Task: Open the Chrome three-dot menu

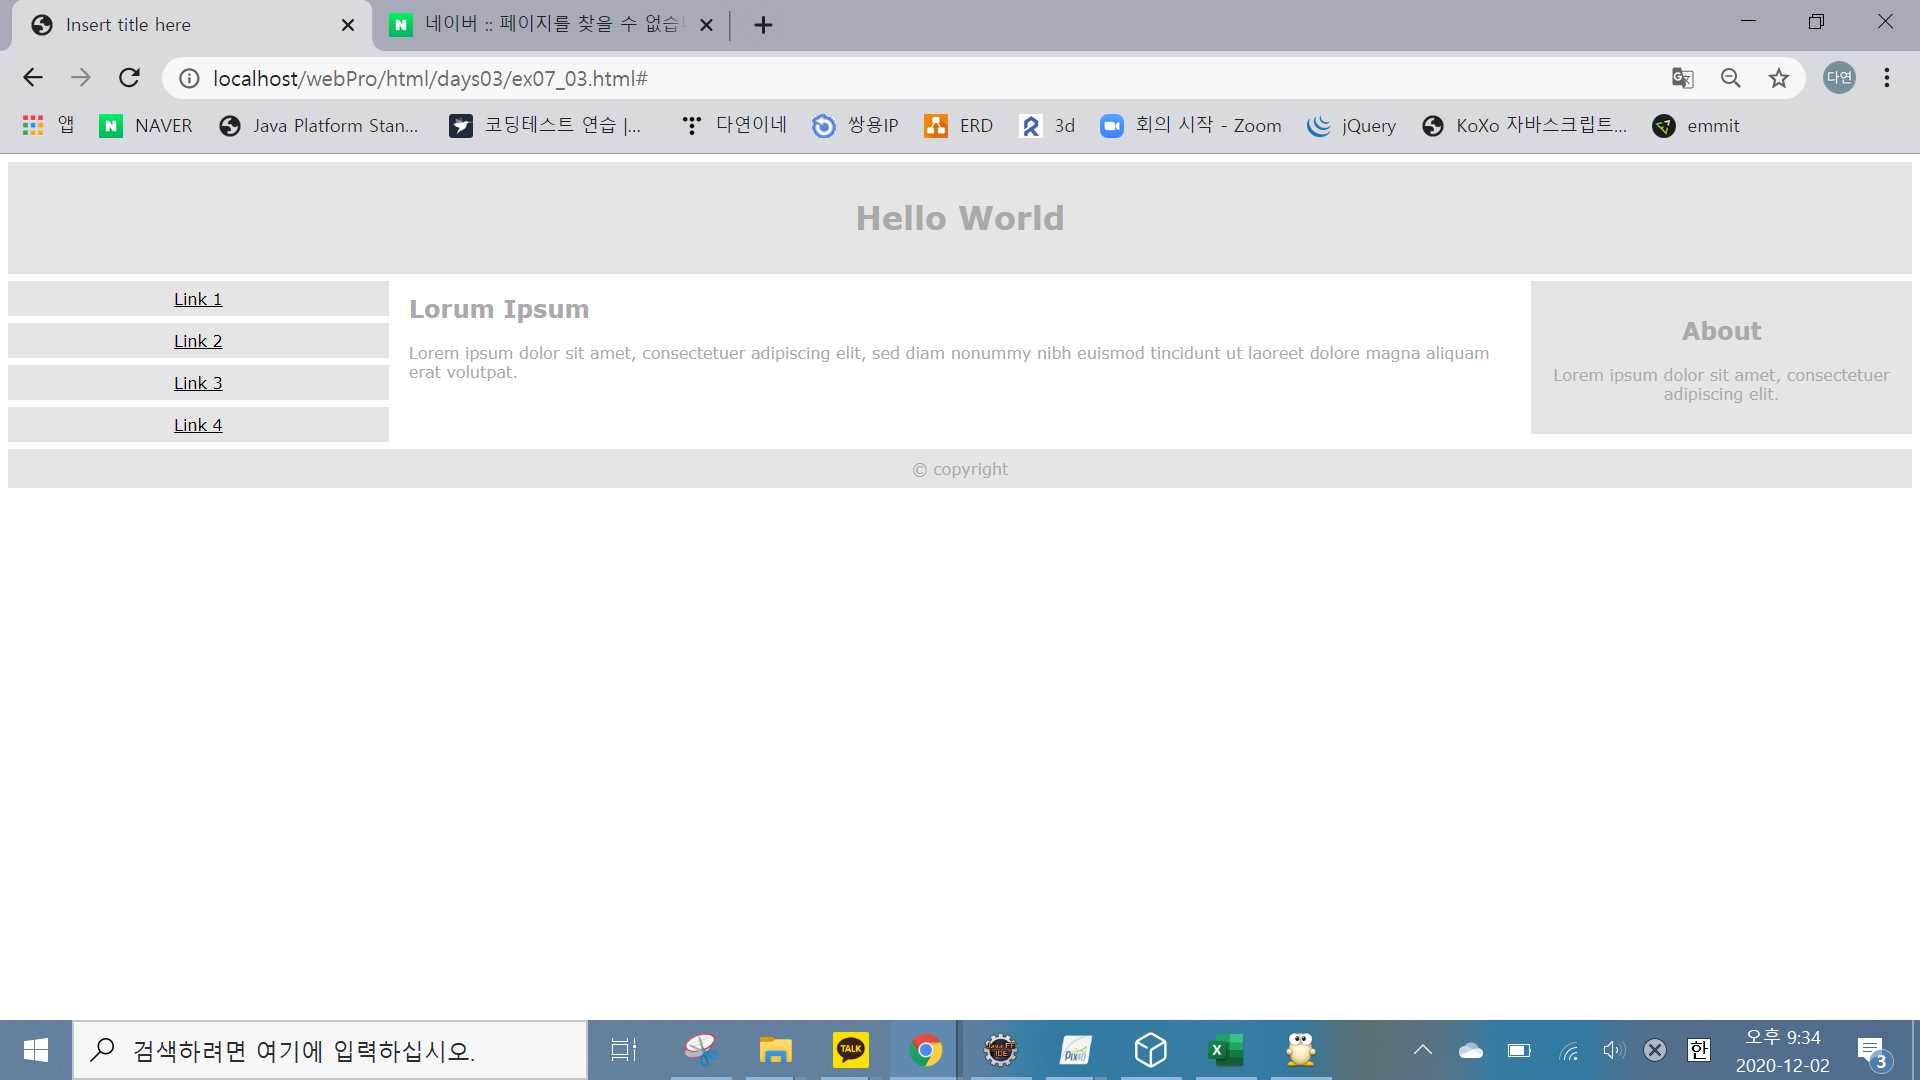Action: (1886, 78)
